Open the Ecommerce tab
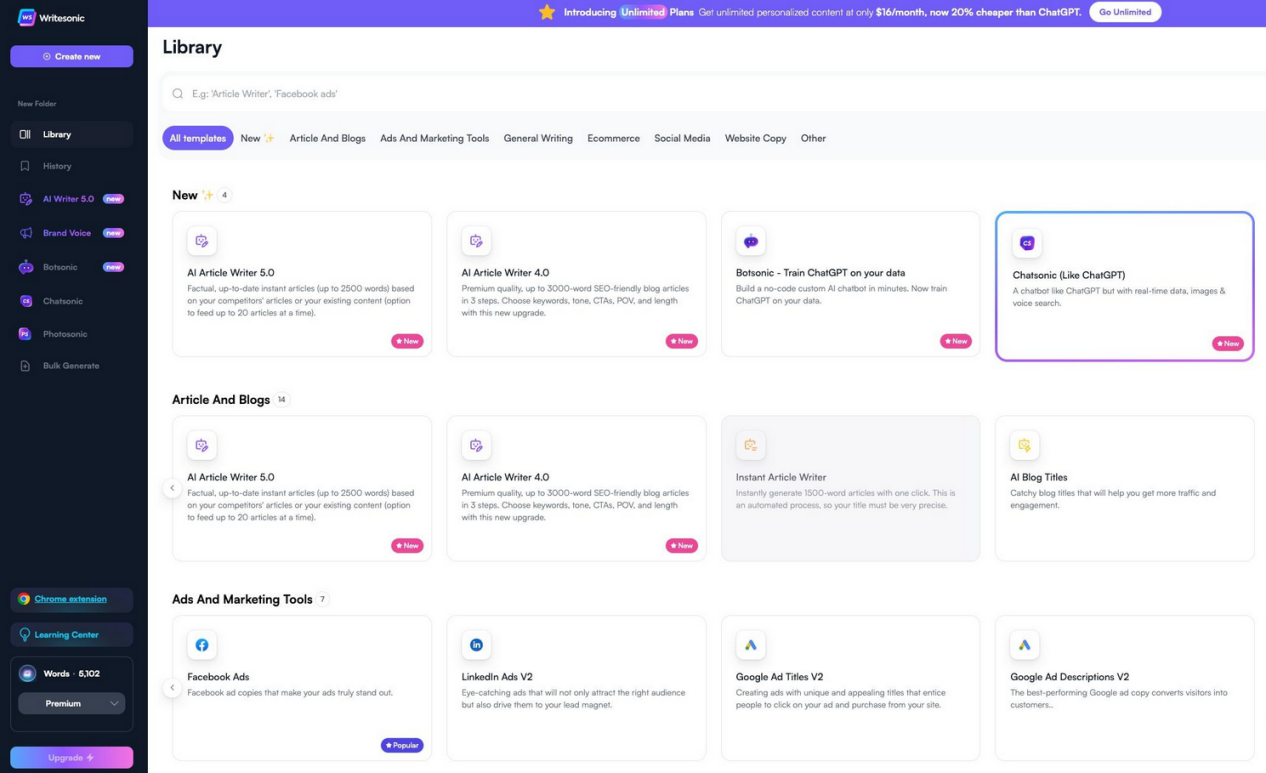1266x773 pixels. (613, 138)
